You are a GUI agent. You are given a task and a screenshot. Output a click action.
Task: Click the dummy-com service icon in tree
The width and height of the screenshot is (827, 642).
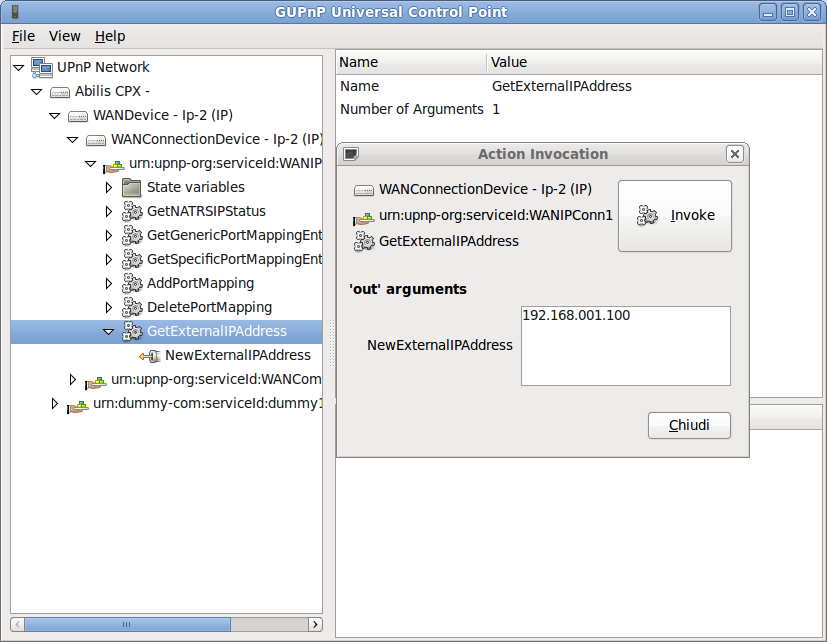(78, 404)
